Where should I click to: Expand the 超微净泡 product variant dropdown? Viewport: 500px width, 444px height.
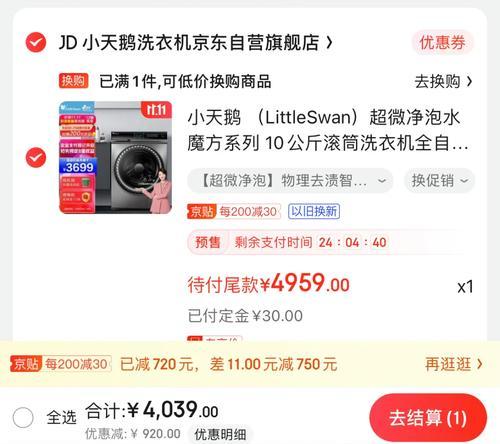[290, 181]
